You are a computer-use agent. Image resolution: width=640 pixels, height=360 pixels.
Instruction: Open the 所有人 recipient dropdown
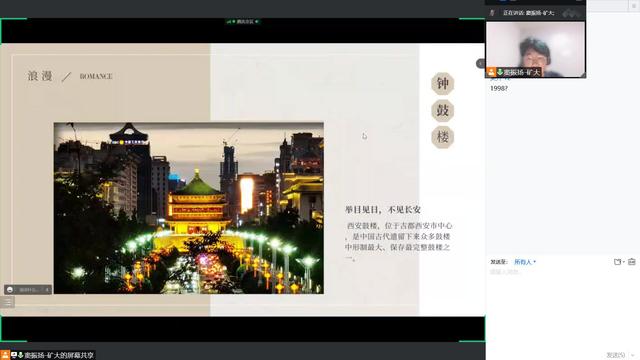[525, 262]
